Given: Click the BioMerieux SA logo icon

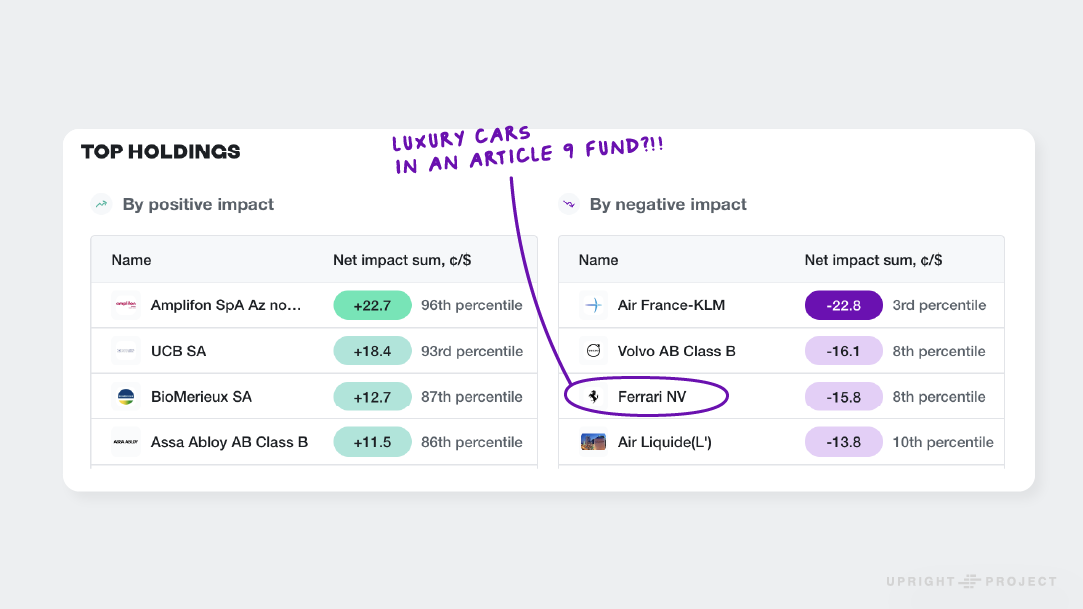Looking at the screenshot, I should [125, 397].
